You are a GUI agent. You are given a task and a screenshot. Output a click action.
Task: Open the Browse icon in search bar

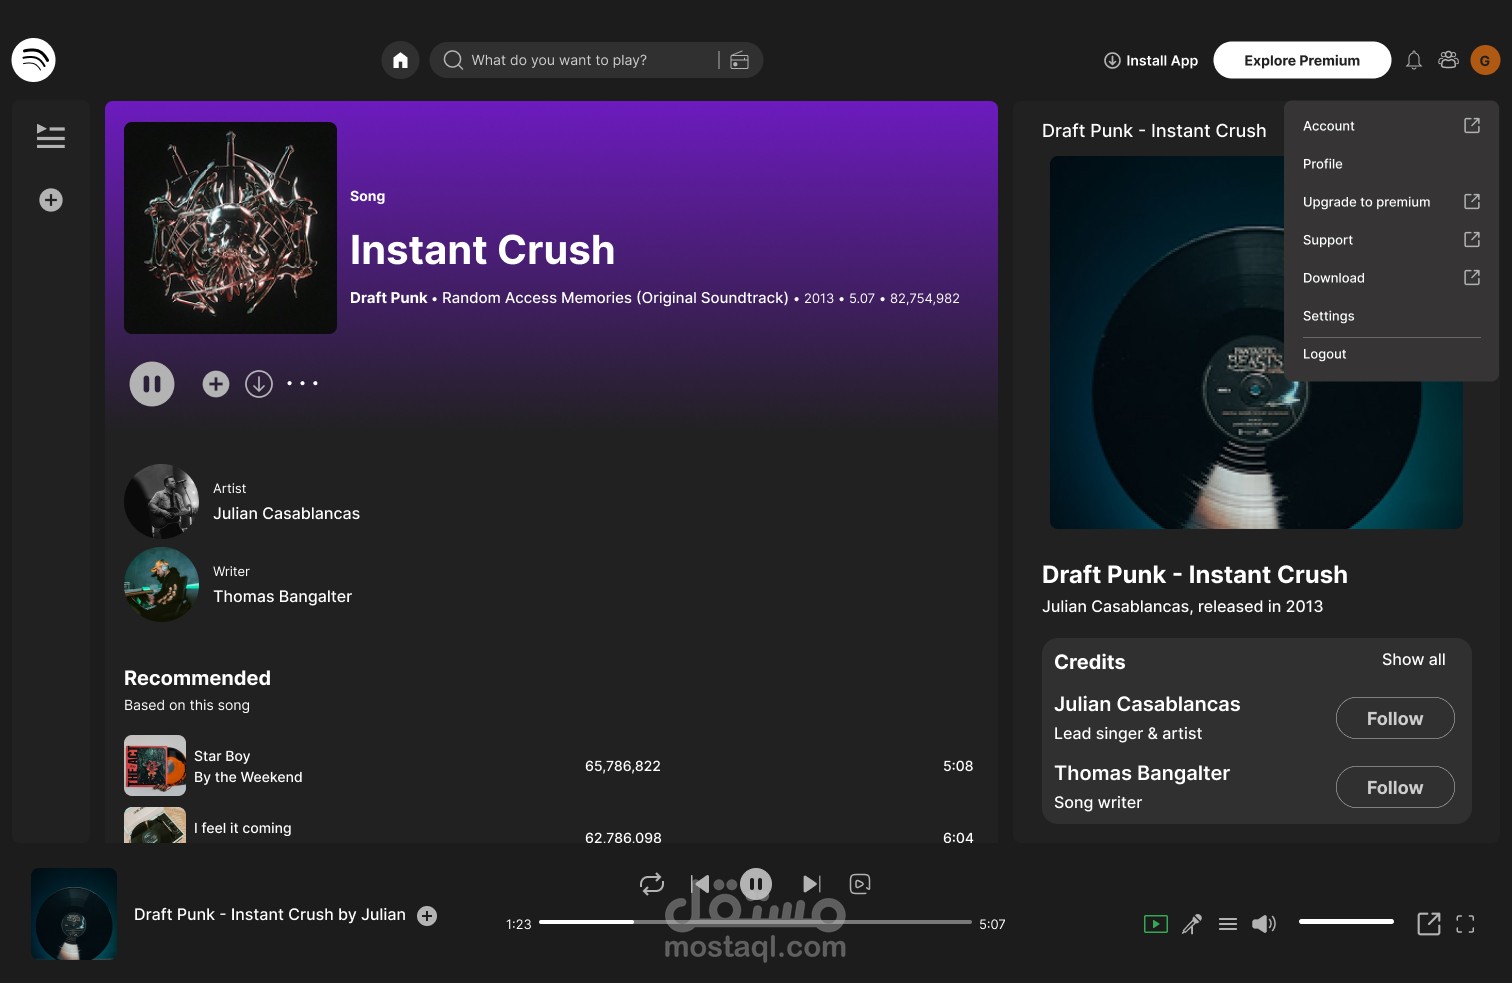pos(740,60)
